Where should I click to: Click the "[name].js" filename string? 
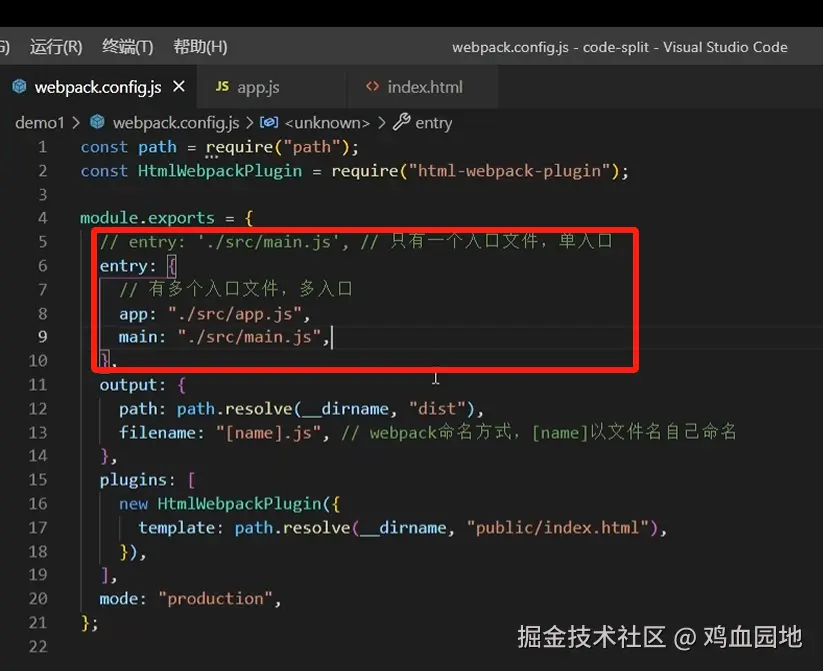[268, 433]
